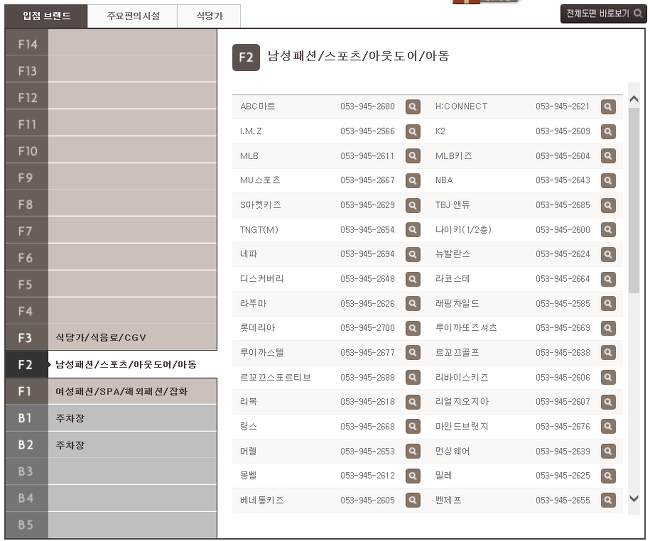650x541 pixels.
Task: Click phone number 053-945-2653 for 머렐
Action: [367, 451]
